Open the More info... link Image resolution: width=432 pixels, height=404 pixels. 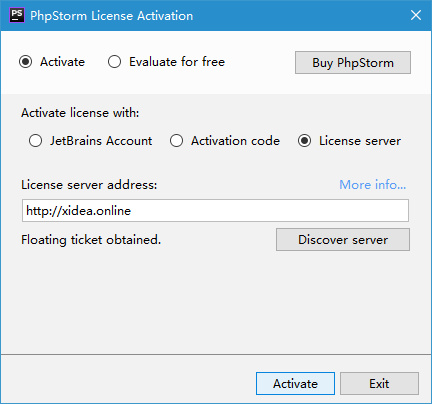pos(373,185)
